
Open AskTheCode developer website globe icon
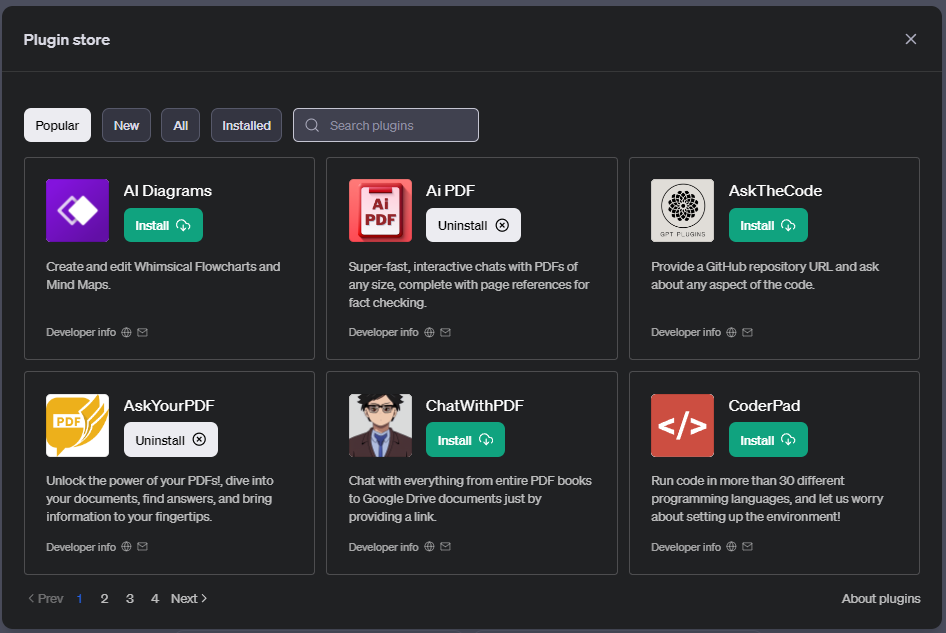click(731, 332)
